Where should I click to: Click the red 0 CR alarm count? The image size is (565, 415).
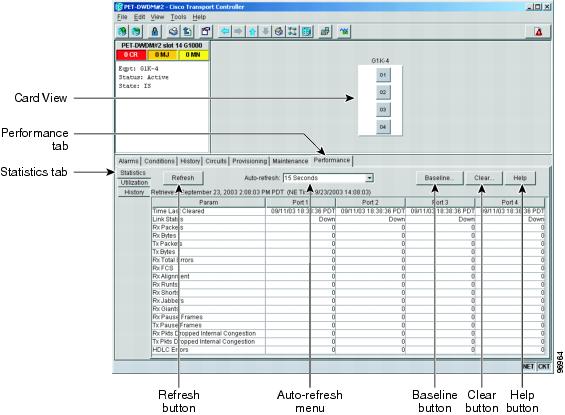[131, 55]
